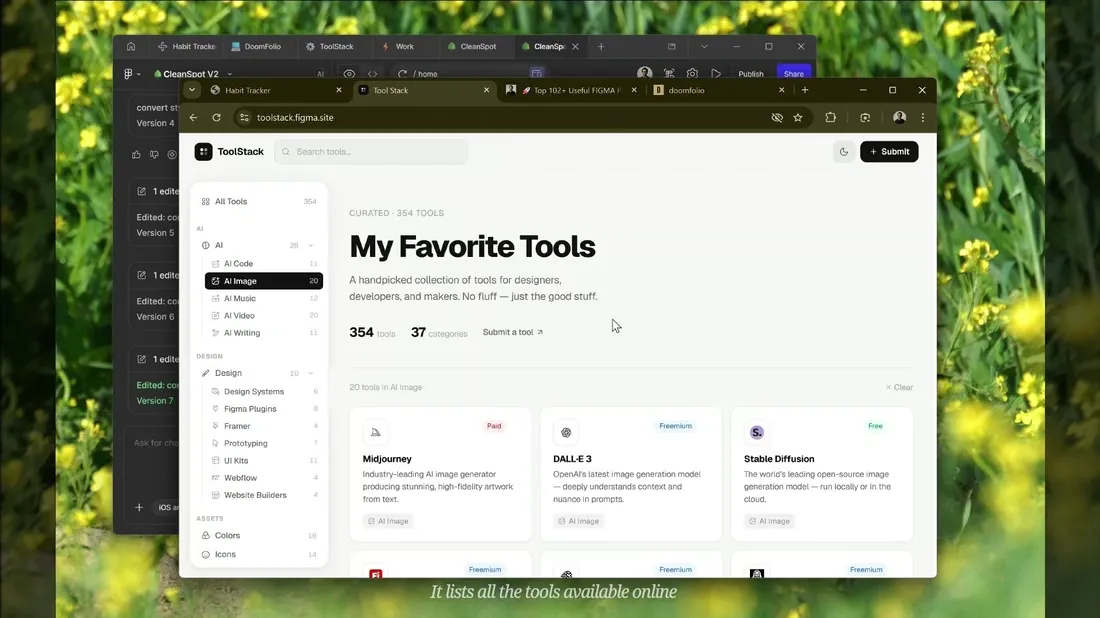Open the Framer category icon
Image resolution: width=1100 pixels, height=618 pixels.
[x=215, y=426]
